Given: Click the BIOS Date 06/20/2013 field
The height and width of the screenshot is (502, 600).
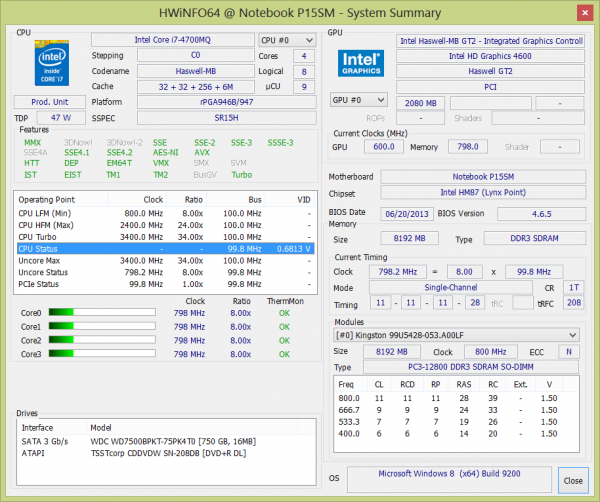Looking at the screenshot, I should tap(407, 214).
